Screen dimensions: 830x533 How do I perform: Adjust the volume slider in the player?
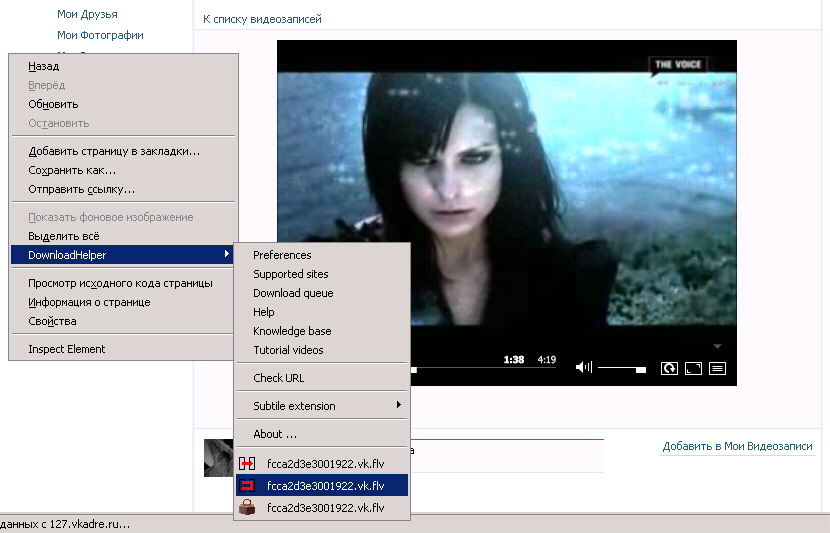coord(622,368)
